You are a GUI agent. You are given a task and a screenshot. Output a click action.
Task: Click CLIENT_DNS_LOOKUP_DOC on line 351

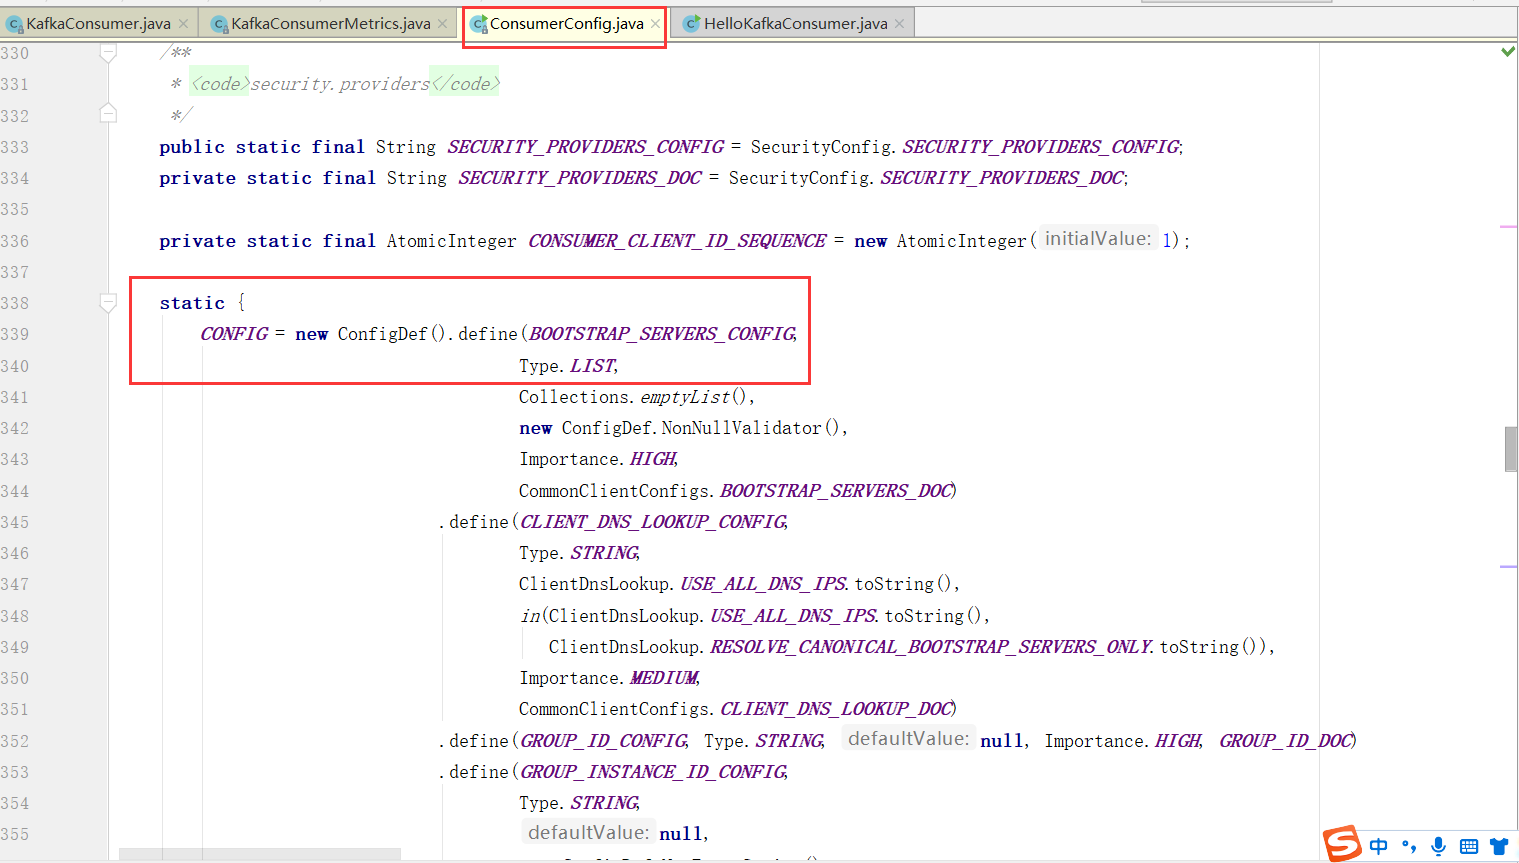pyautogui.click(x=836, y=709)
